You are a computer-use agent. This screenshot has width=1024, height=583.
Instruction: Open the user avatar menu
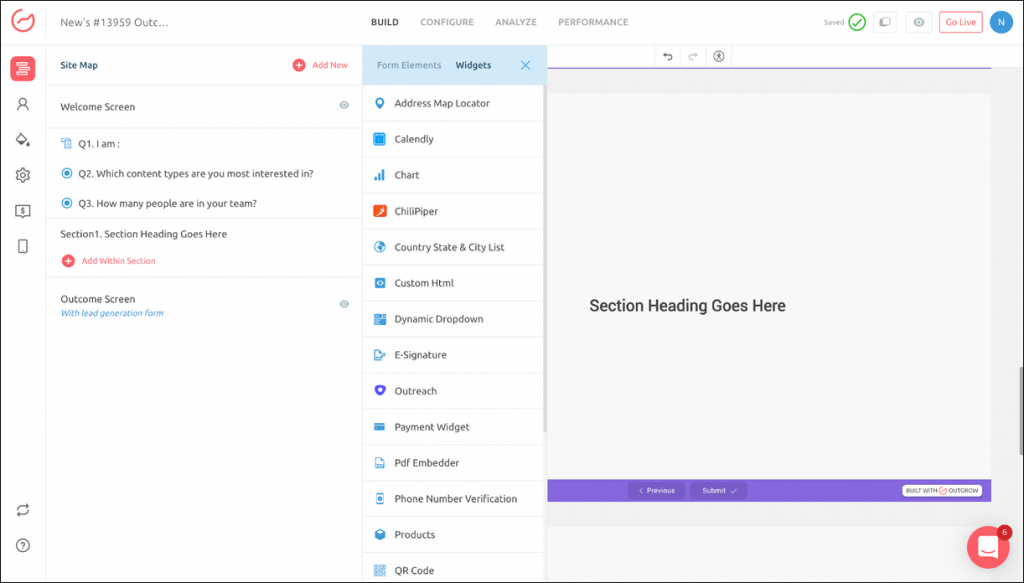1000,22
